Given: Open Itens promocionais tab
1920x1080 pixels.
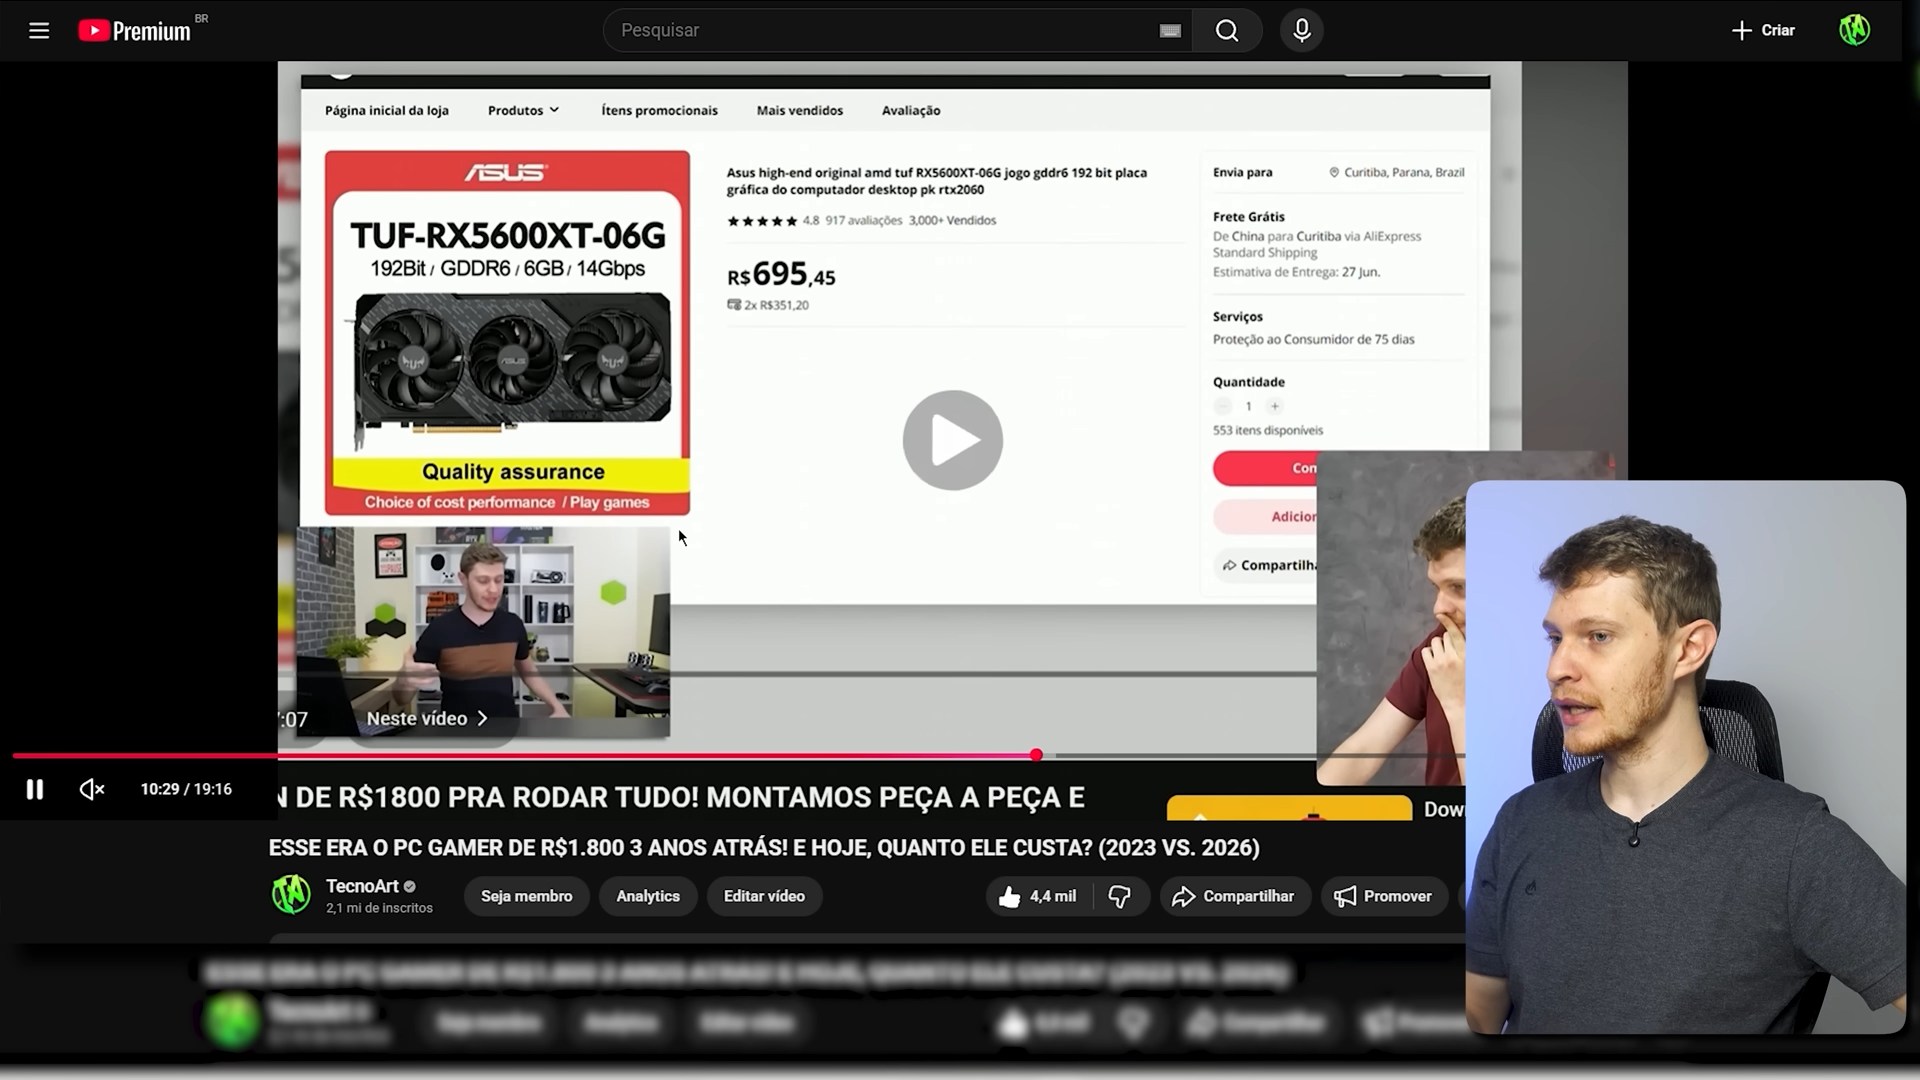Looking at the screenshot, I should [659, 111].
